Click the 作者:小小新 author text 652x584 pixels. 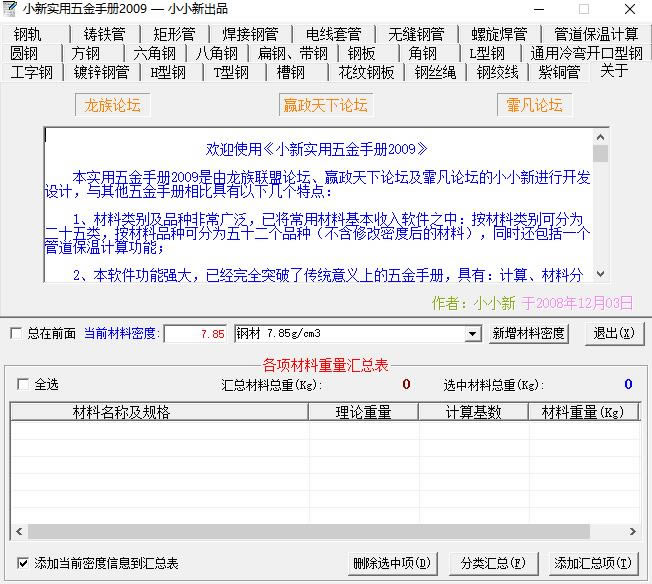tap(474, 303)
